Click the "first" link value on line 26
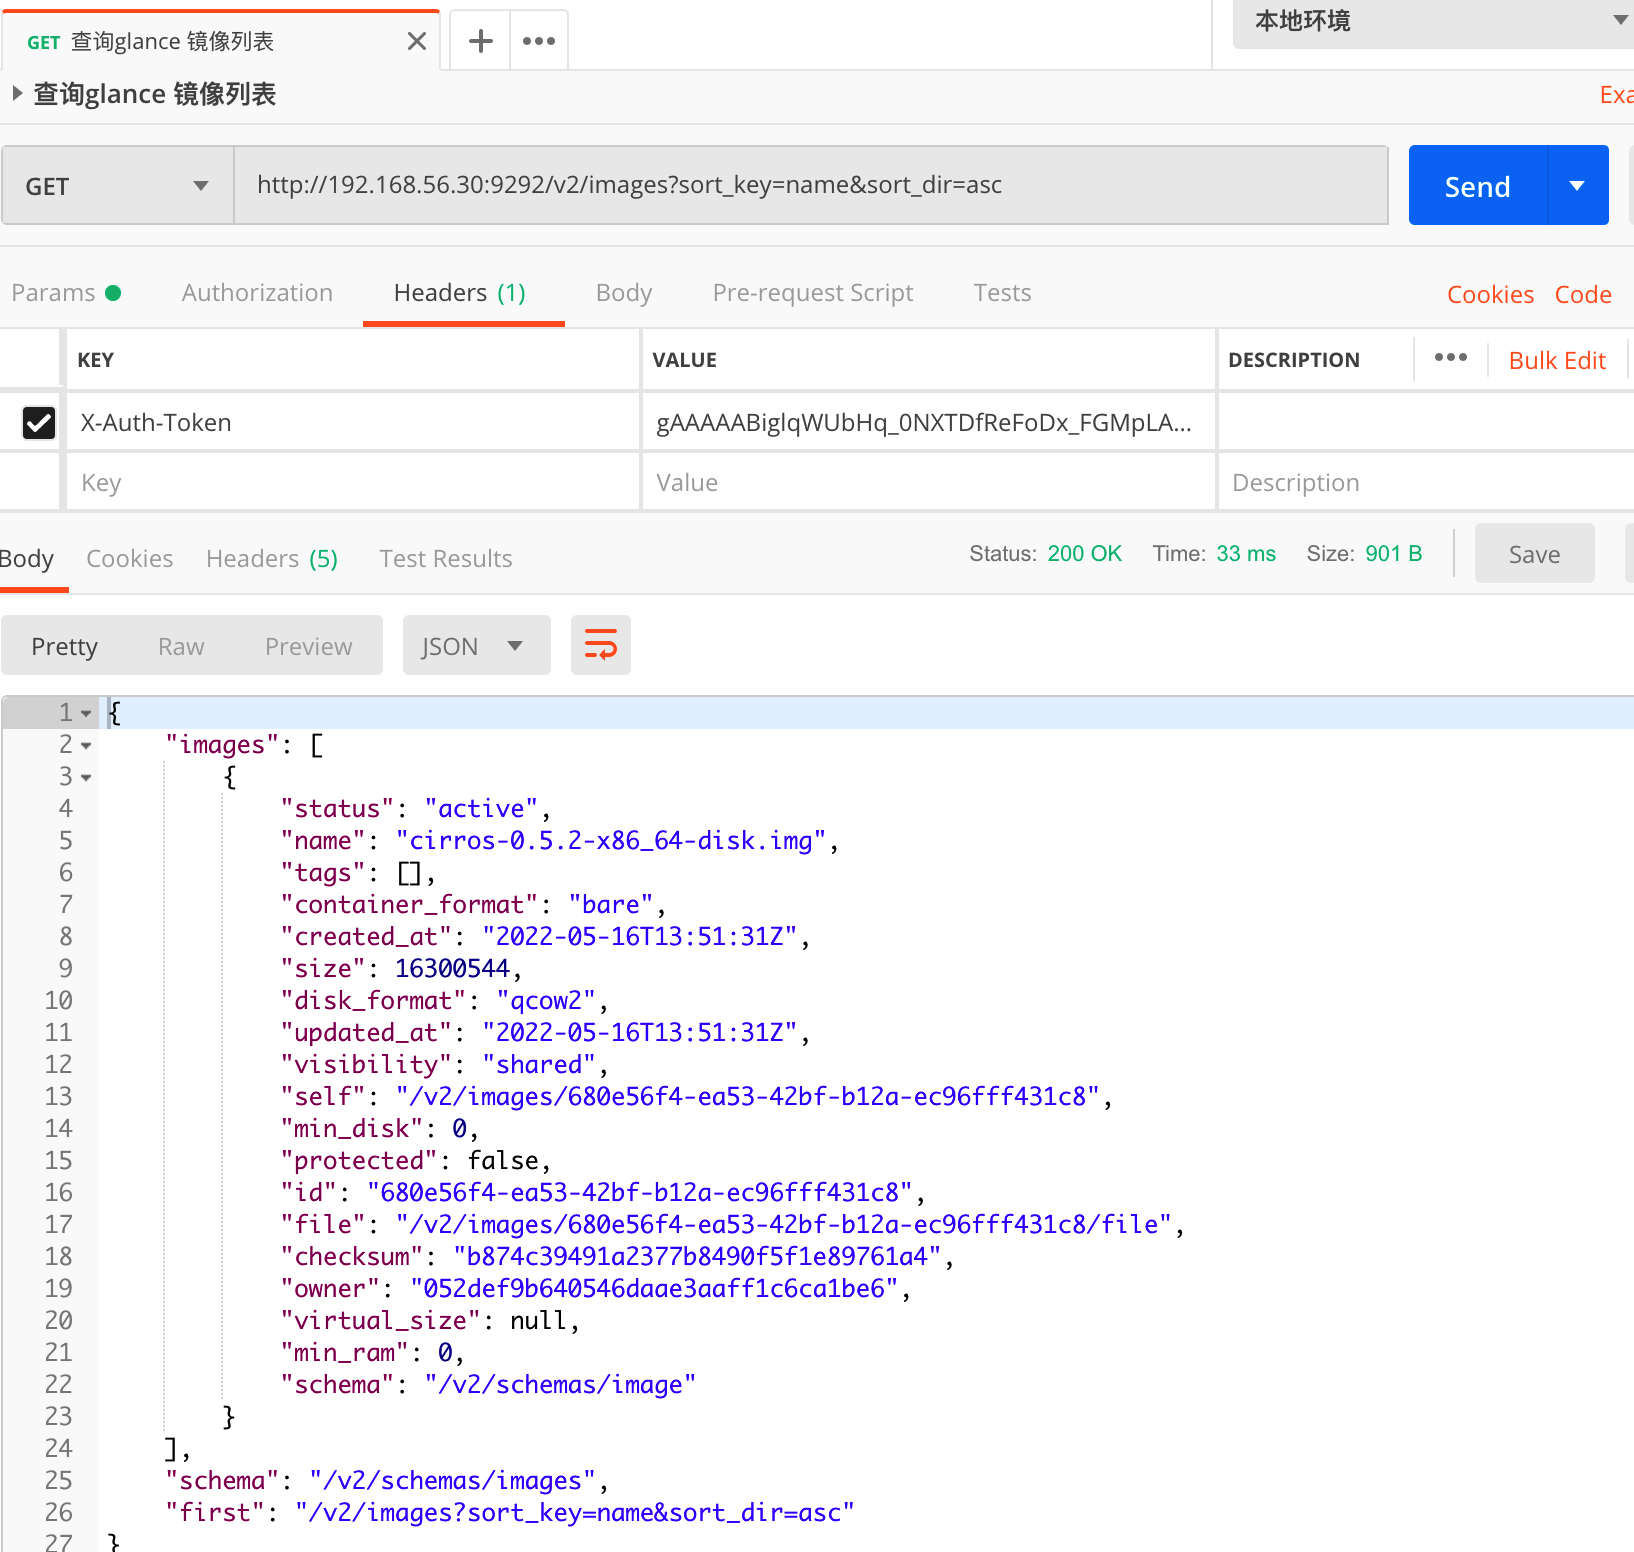Image resolution: width=1634 pixels, height=1552 pixels. coord(575,1513)
